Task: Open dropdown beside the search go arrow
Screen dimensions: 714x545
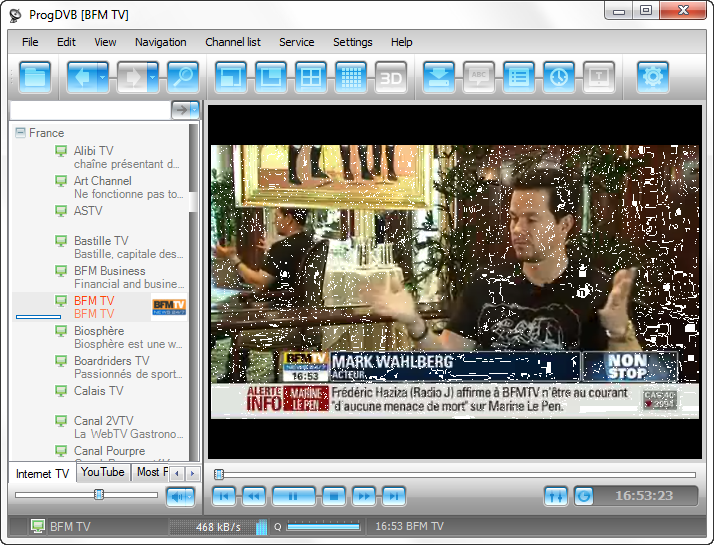Action: click(x=195, y=110)
